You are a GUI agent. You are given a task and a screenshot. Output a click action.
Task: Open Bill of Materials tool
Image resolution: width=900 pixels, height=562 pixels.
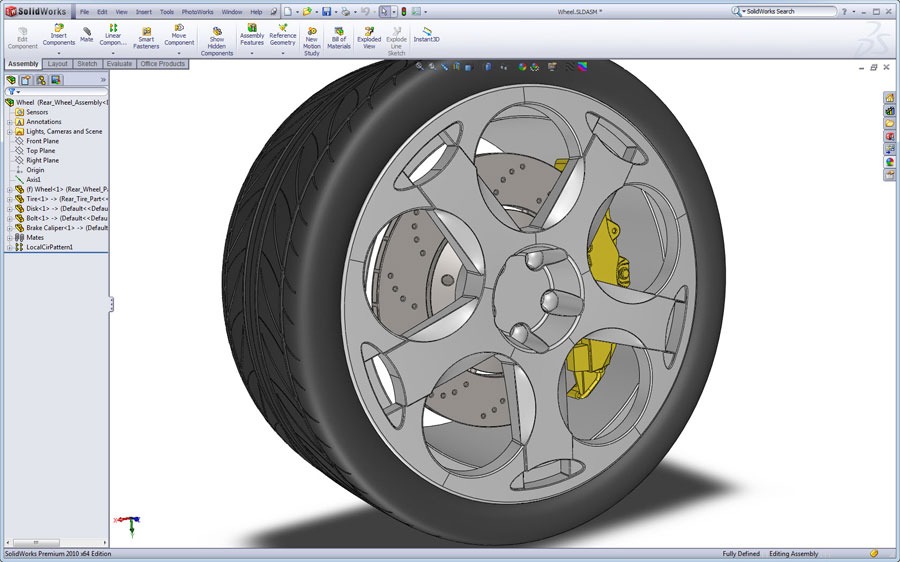click(x=339, y=37)
